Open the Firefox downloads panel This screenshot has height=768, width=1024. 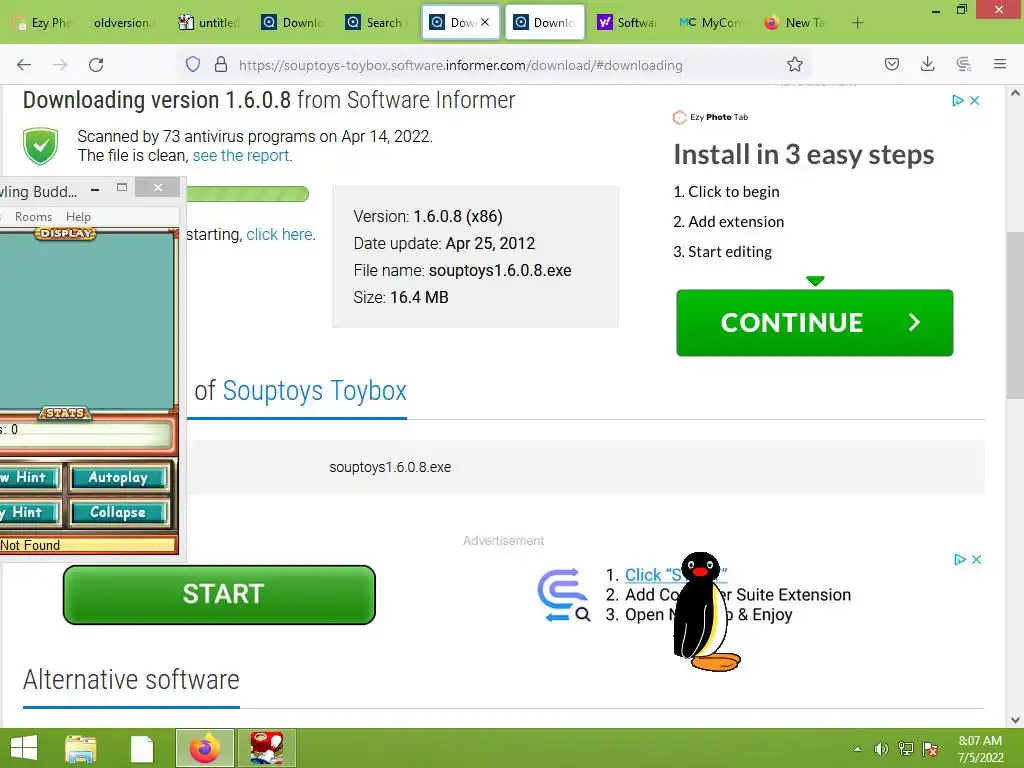(927, 64)
